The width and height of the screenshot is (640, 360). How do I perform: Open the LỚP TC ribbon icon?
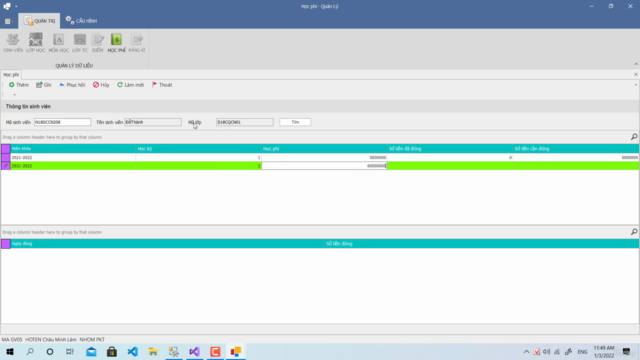point(80,43)
